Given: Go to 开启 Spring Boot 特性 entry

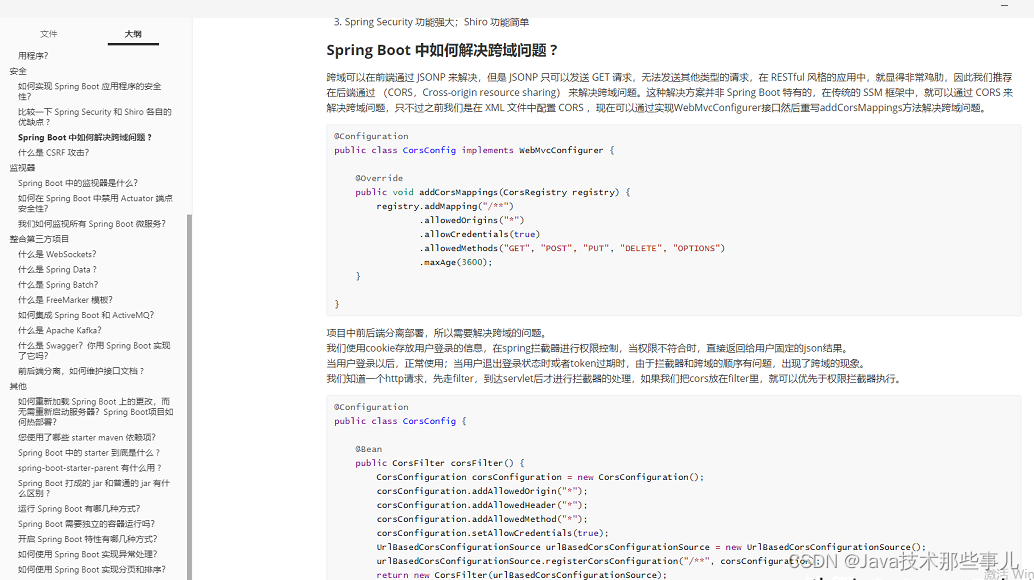Looking at the screenshot, I should click(x=88, y=539).
